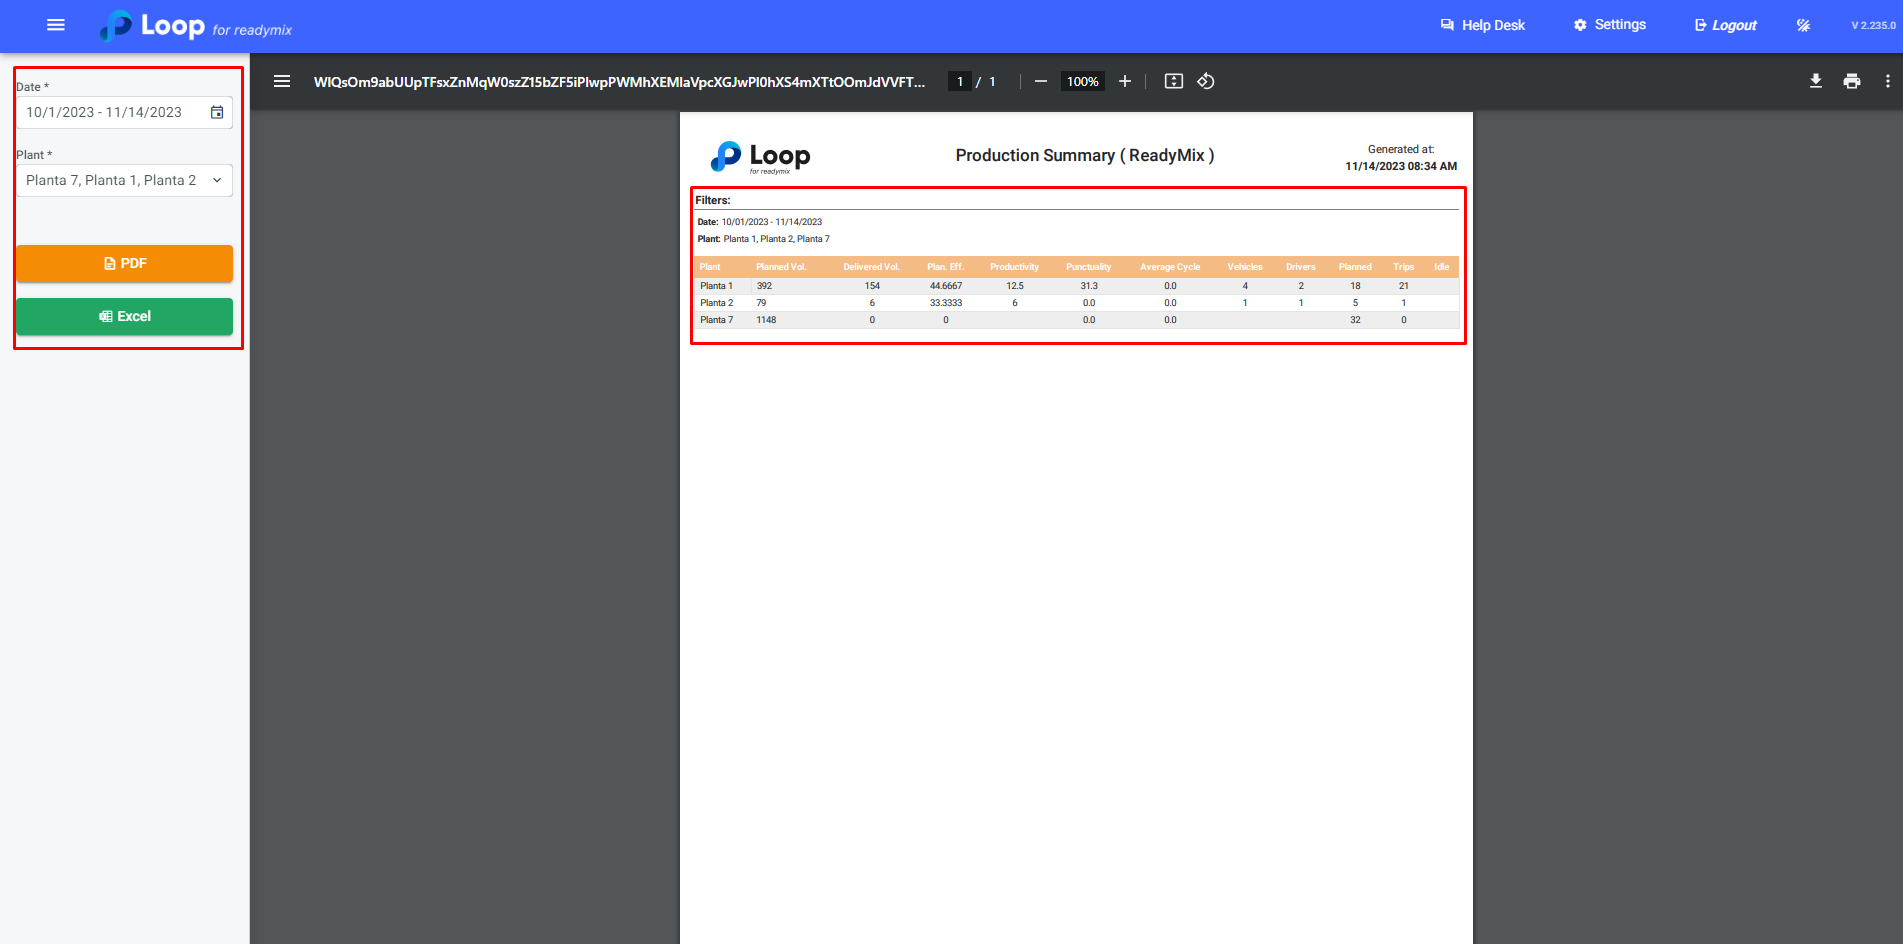The width and height of the screenshot is (1903, 944).
Task: Fit the PDF to page
Action: 1174,81
